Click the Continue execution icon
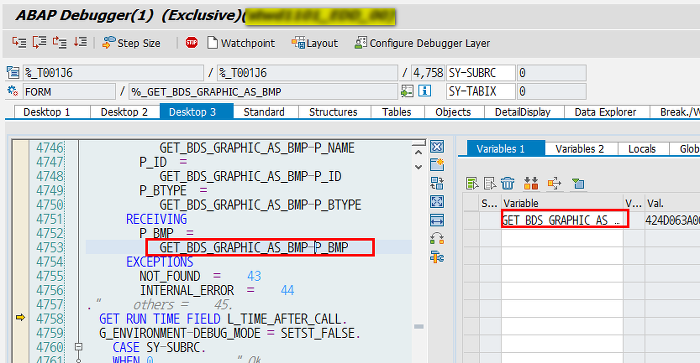The height and width of the screenshot is (363, 700). click(80, 42)
